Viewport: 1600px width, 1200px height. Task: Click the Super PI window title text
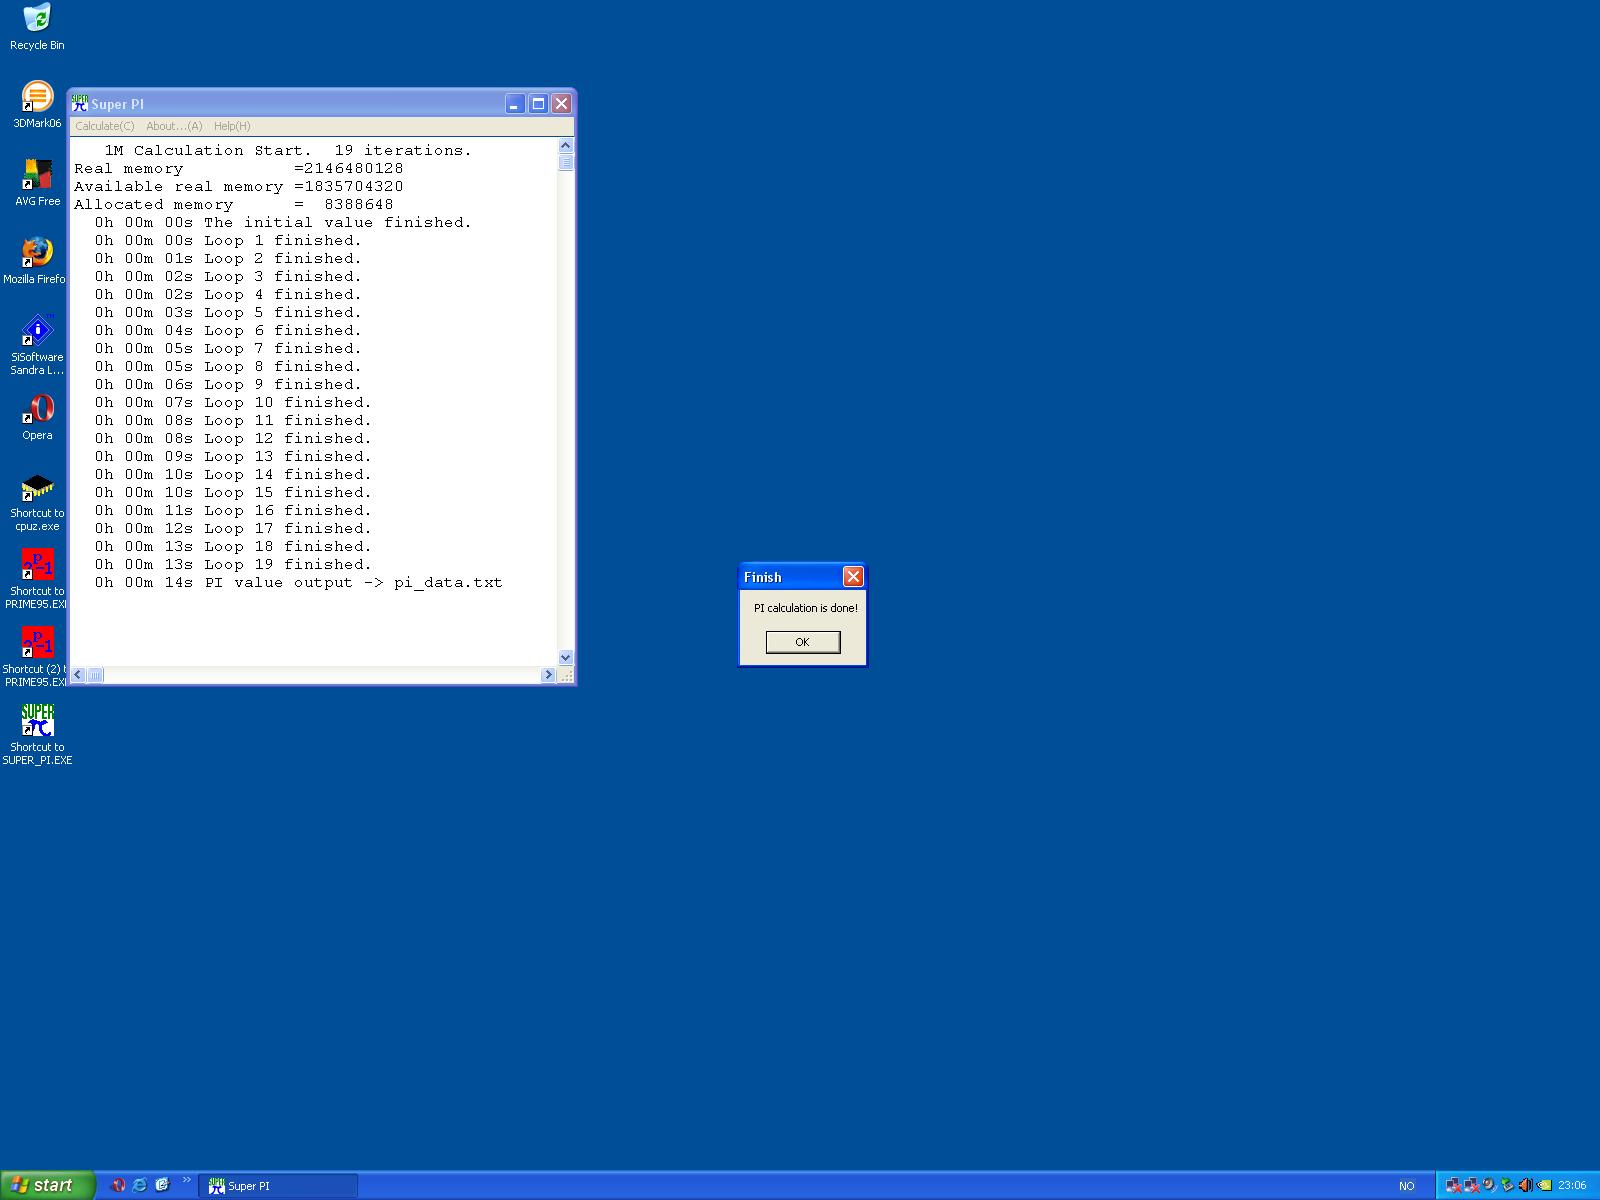(x=117, y=104)
